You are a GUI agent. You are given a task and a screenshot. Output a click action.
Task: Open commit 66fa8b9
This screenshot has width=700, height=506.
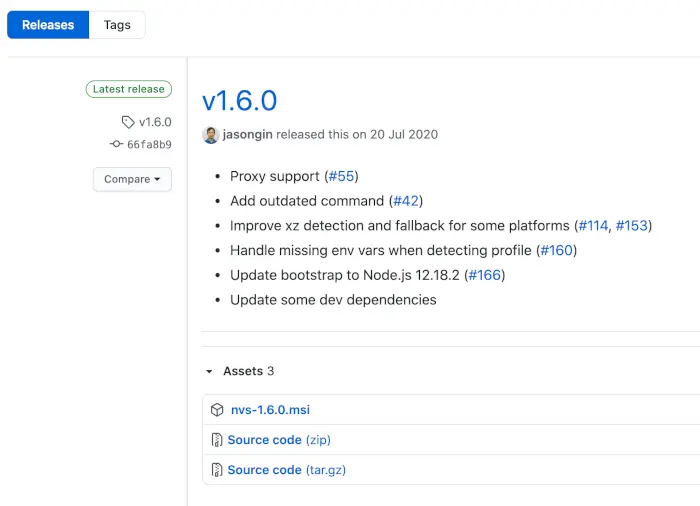point(149,144)
